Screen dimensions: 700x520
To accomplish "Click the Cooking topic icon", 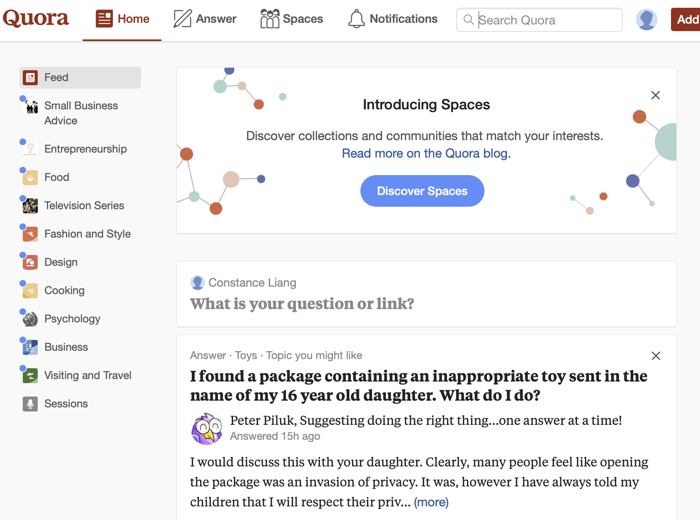I will pyautogui.click(x=30, y=291).
